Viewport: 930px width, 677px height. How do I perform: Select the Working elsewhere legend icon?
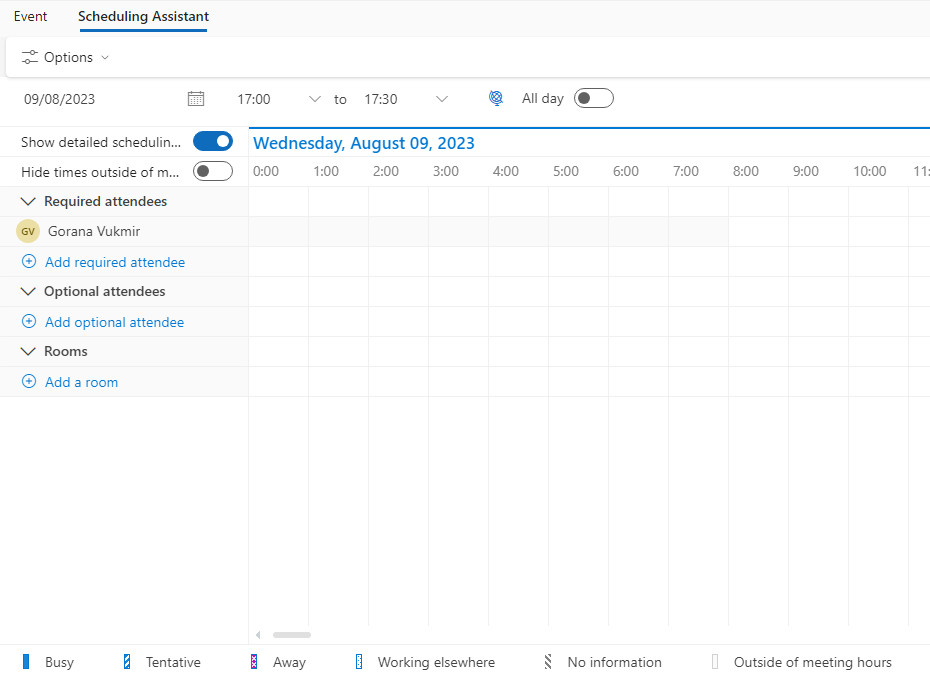(x=358, y=662)
